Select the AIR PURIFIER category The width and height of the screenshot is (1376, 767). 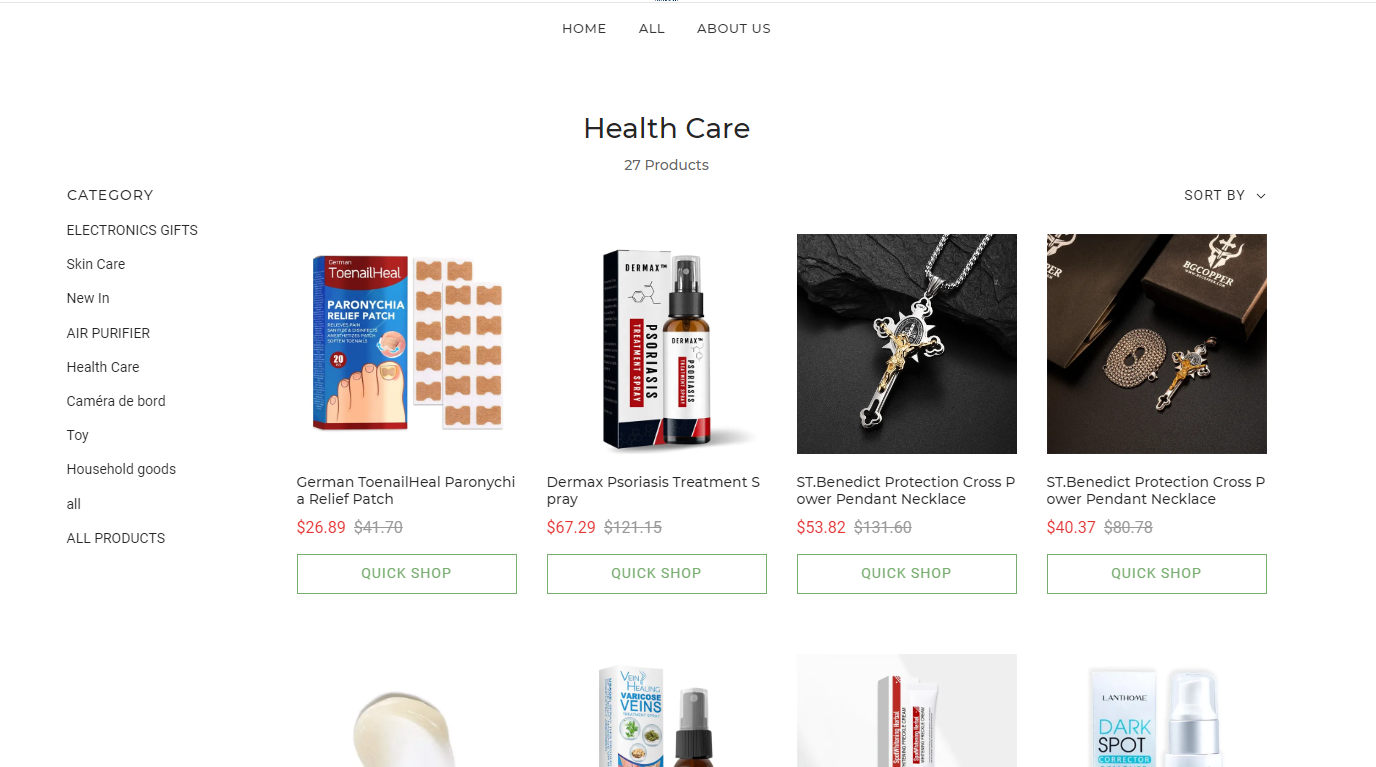pos(108,333)
